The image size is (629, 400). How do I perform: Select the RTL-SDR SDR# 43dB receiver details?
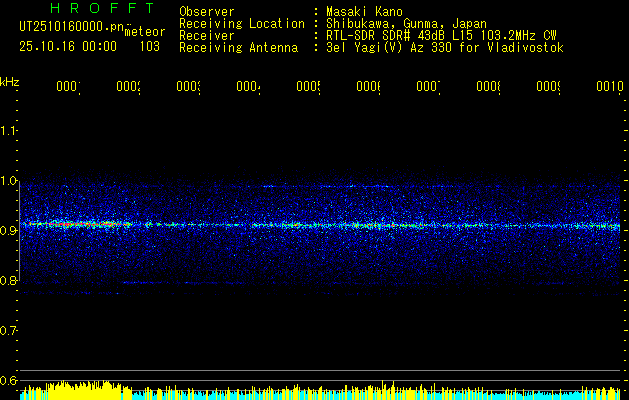(x=441, y=36)
